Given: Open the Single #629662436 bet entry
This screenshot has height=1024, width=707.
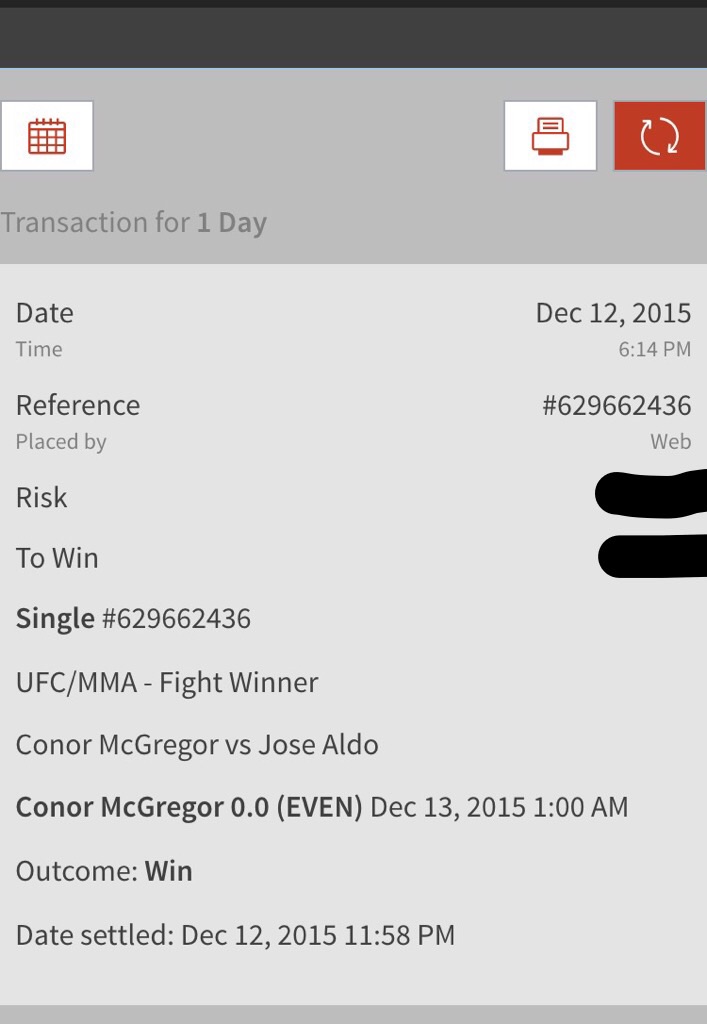Looking at the screenshot, I should tap(133, 618).
